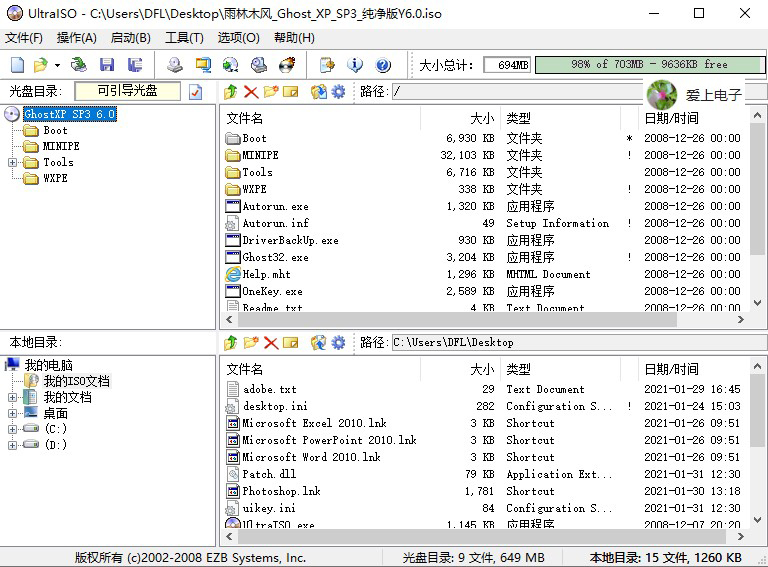Save the ISO with the floppy icon
The width and height of the screenshot is (768, 567).
click(107, 65)
